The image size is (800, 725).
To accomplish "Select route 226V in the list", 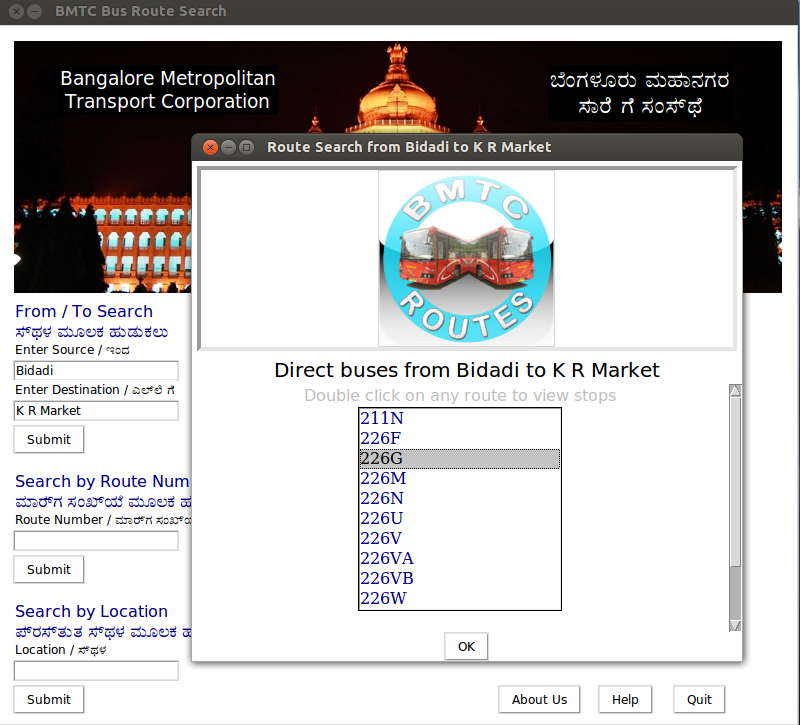I will (x=460, y=538).
